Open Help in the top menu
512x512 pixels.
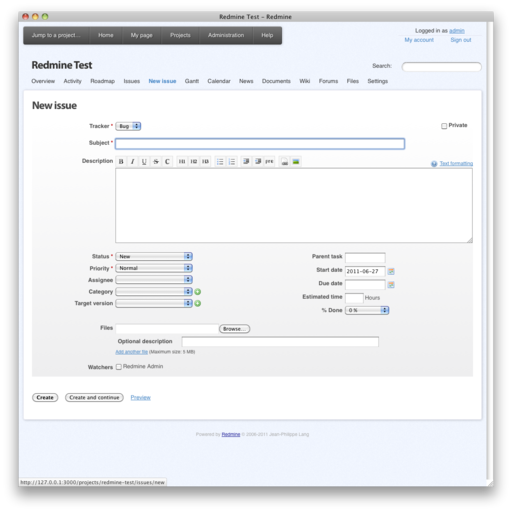(267, 35)
